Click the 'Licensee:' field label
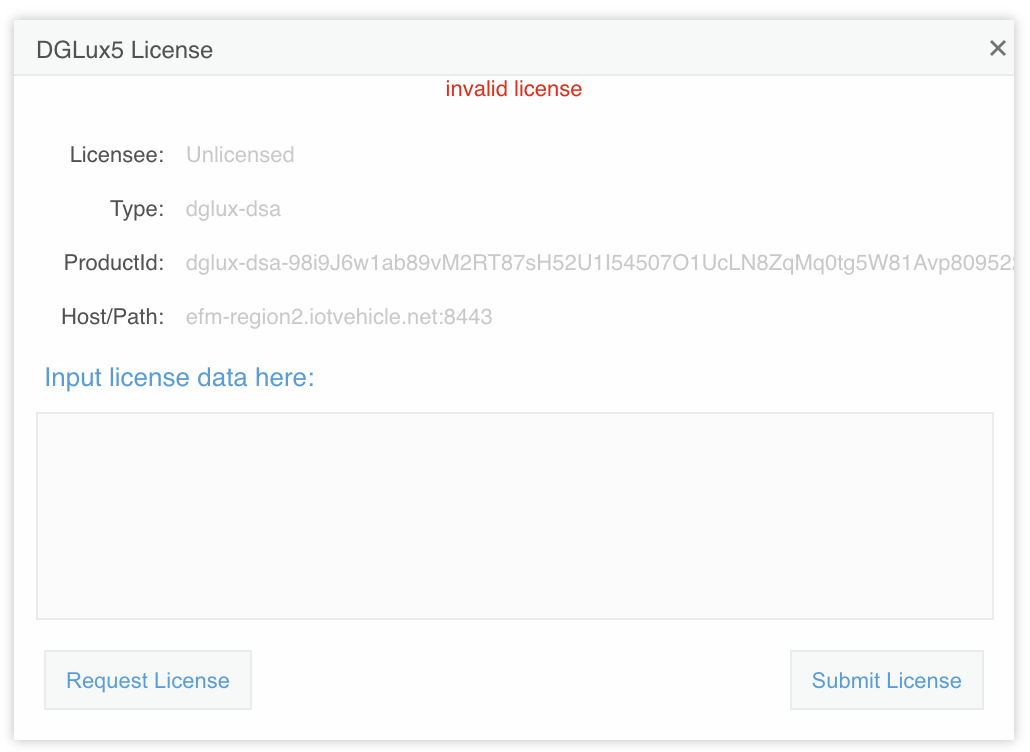The width and height of the screenshot is (1030, 752). [117, 154]
